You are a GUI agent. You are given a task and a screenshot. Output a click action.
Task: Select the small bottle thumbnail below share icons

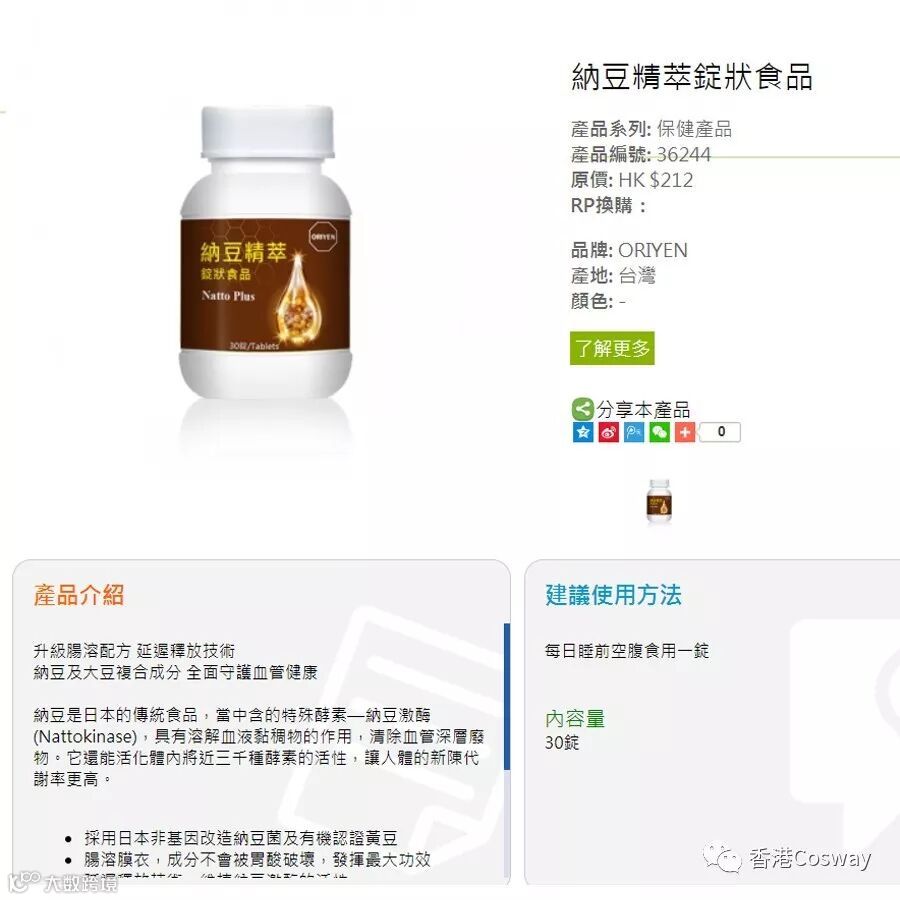[659, 501]
